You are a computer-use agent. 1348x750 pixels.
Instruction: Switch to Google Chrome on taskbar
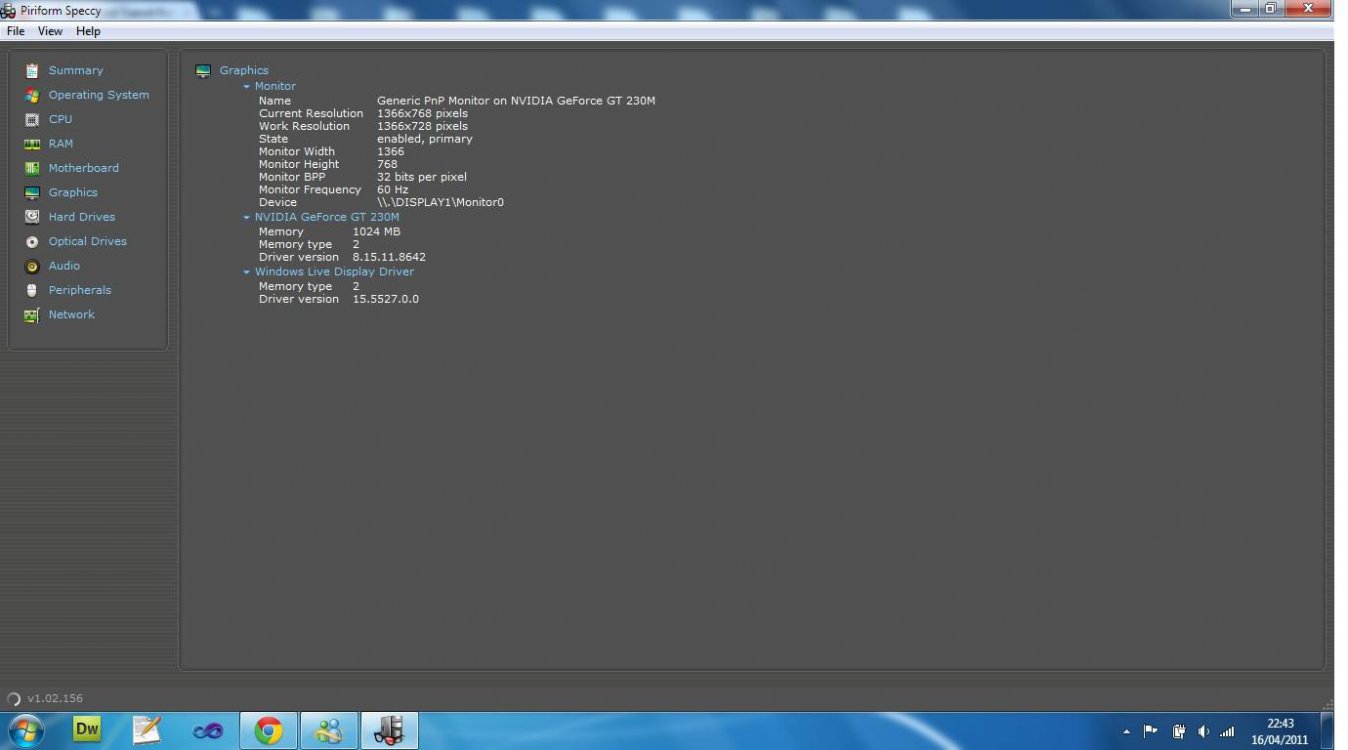pyautogui.click(x=268, y=731)
